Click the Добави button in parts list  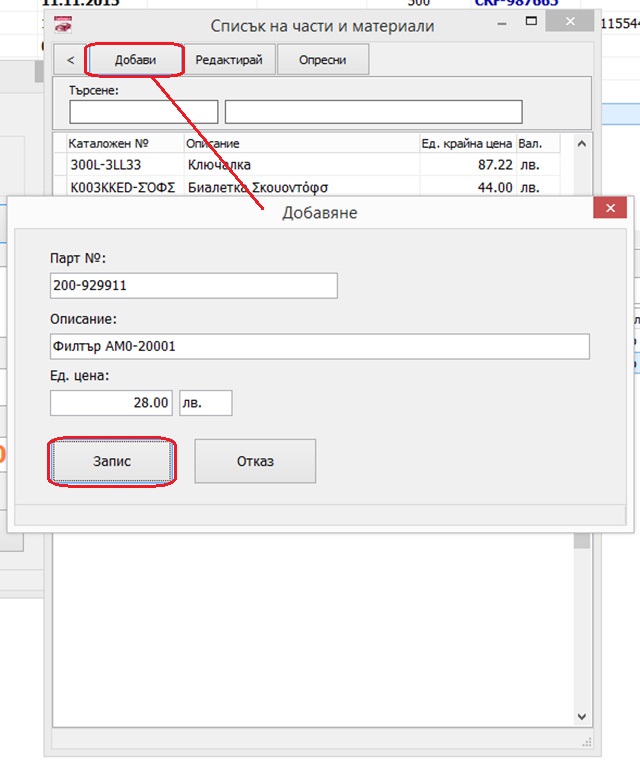pos(135,60)
